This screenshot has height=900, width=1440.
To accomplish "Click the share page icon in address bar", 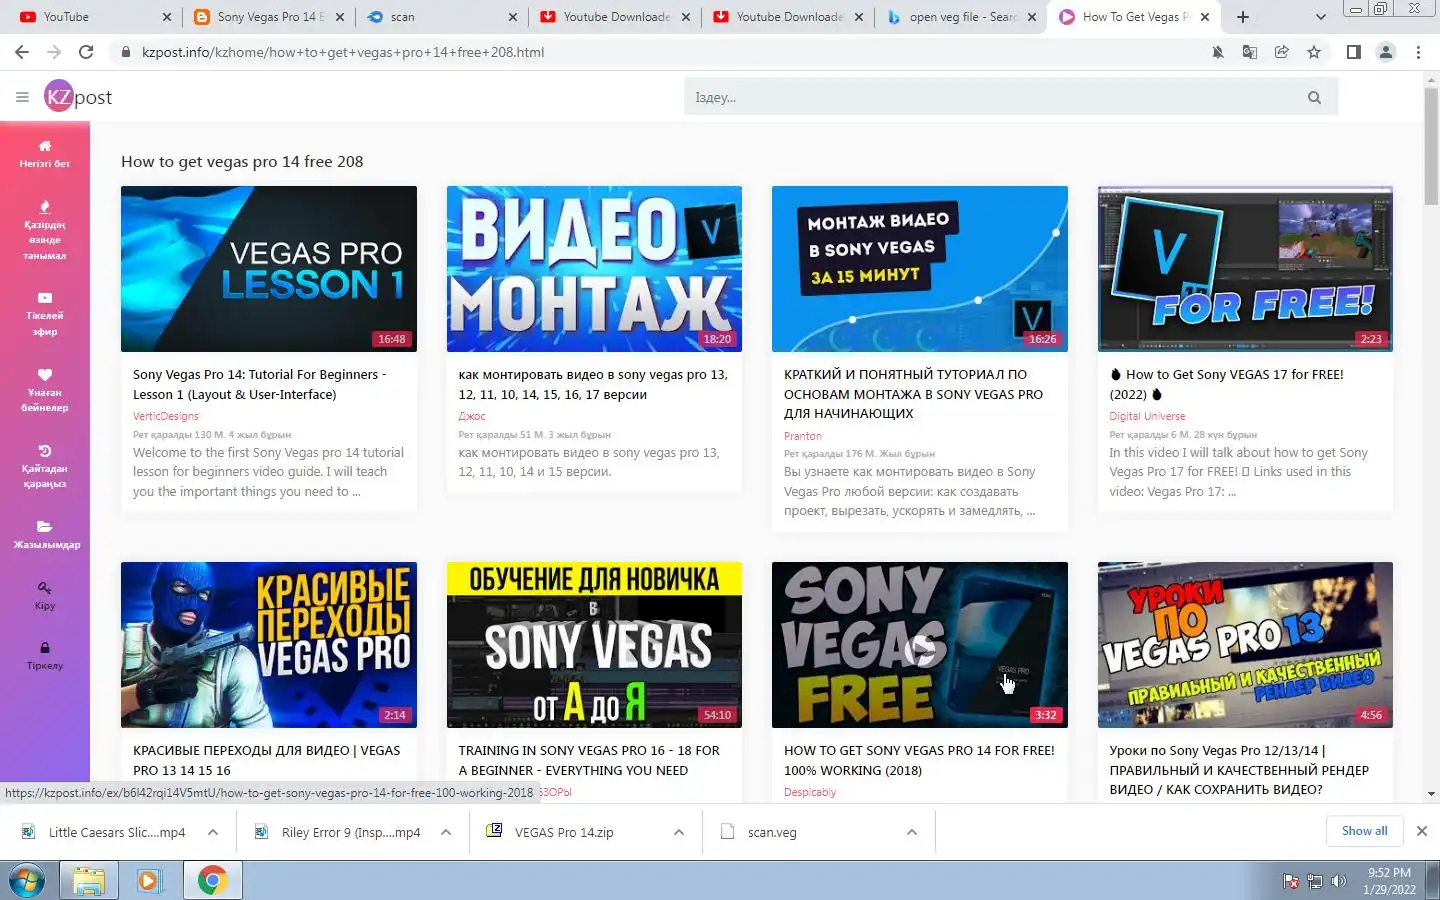I will (x=1282, y=52).
